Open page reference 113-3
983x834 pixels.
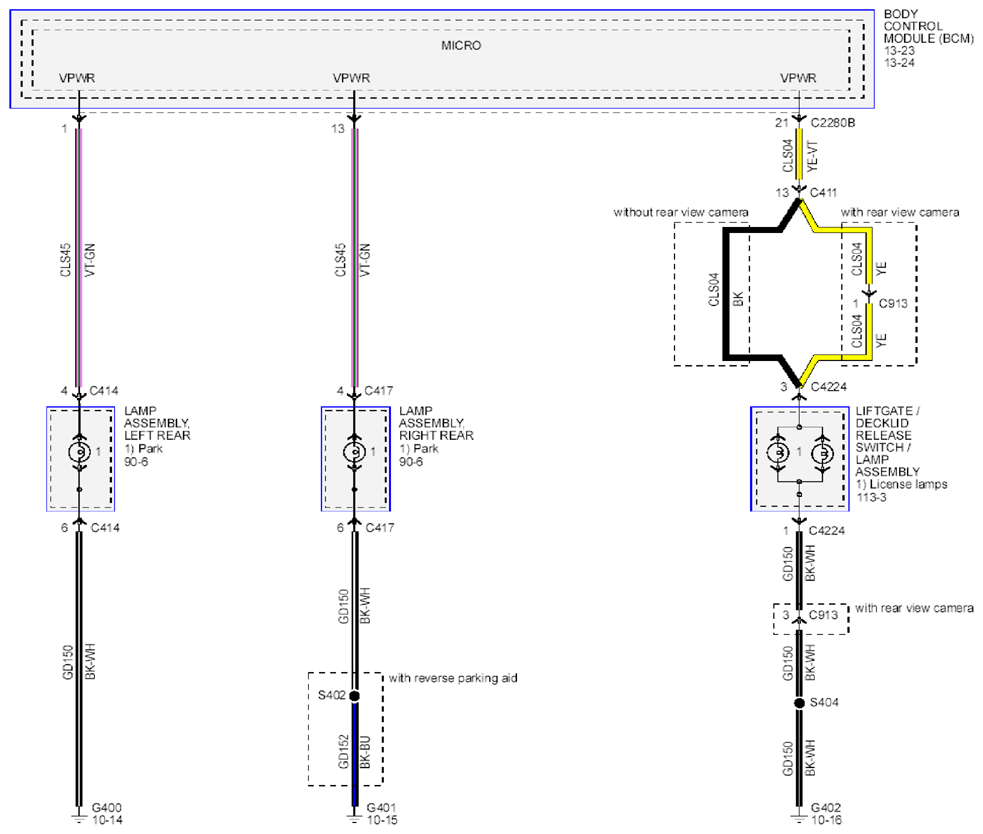point(871,497)
